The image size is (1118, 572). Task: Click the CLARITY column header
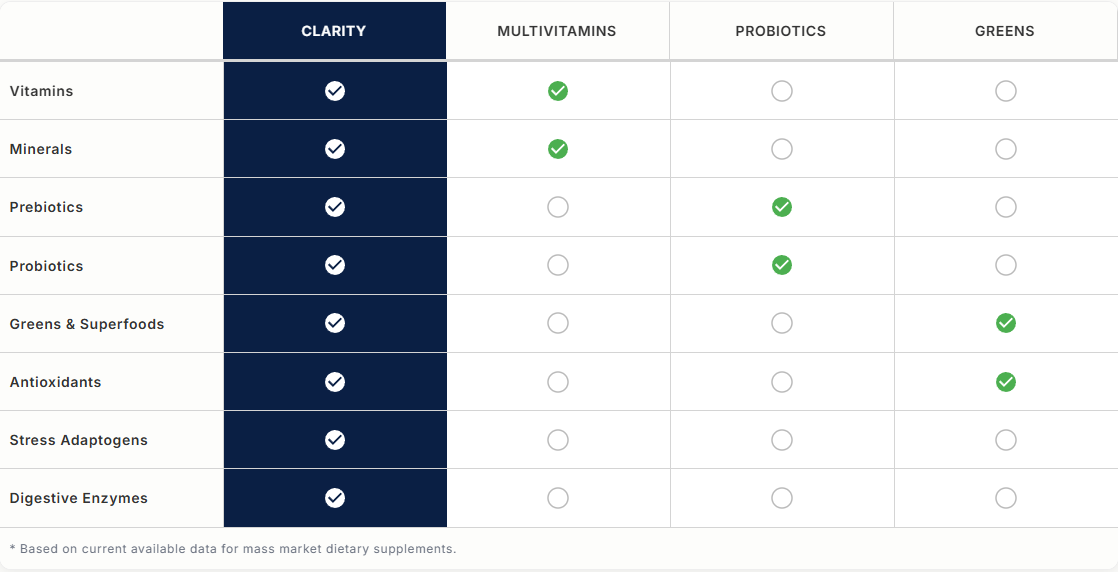click(334, 31)
